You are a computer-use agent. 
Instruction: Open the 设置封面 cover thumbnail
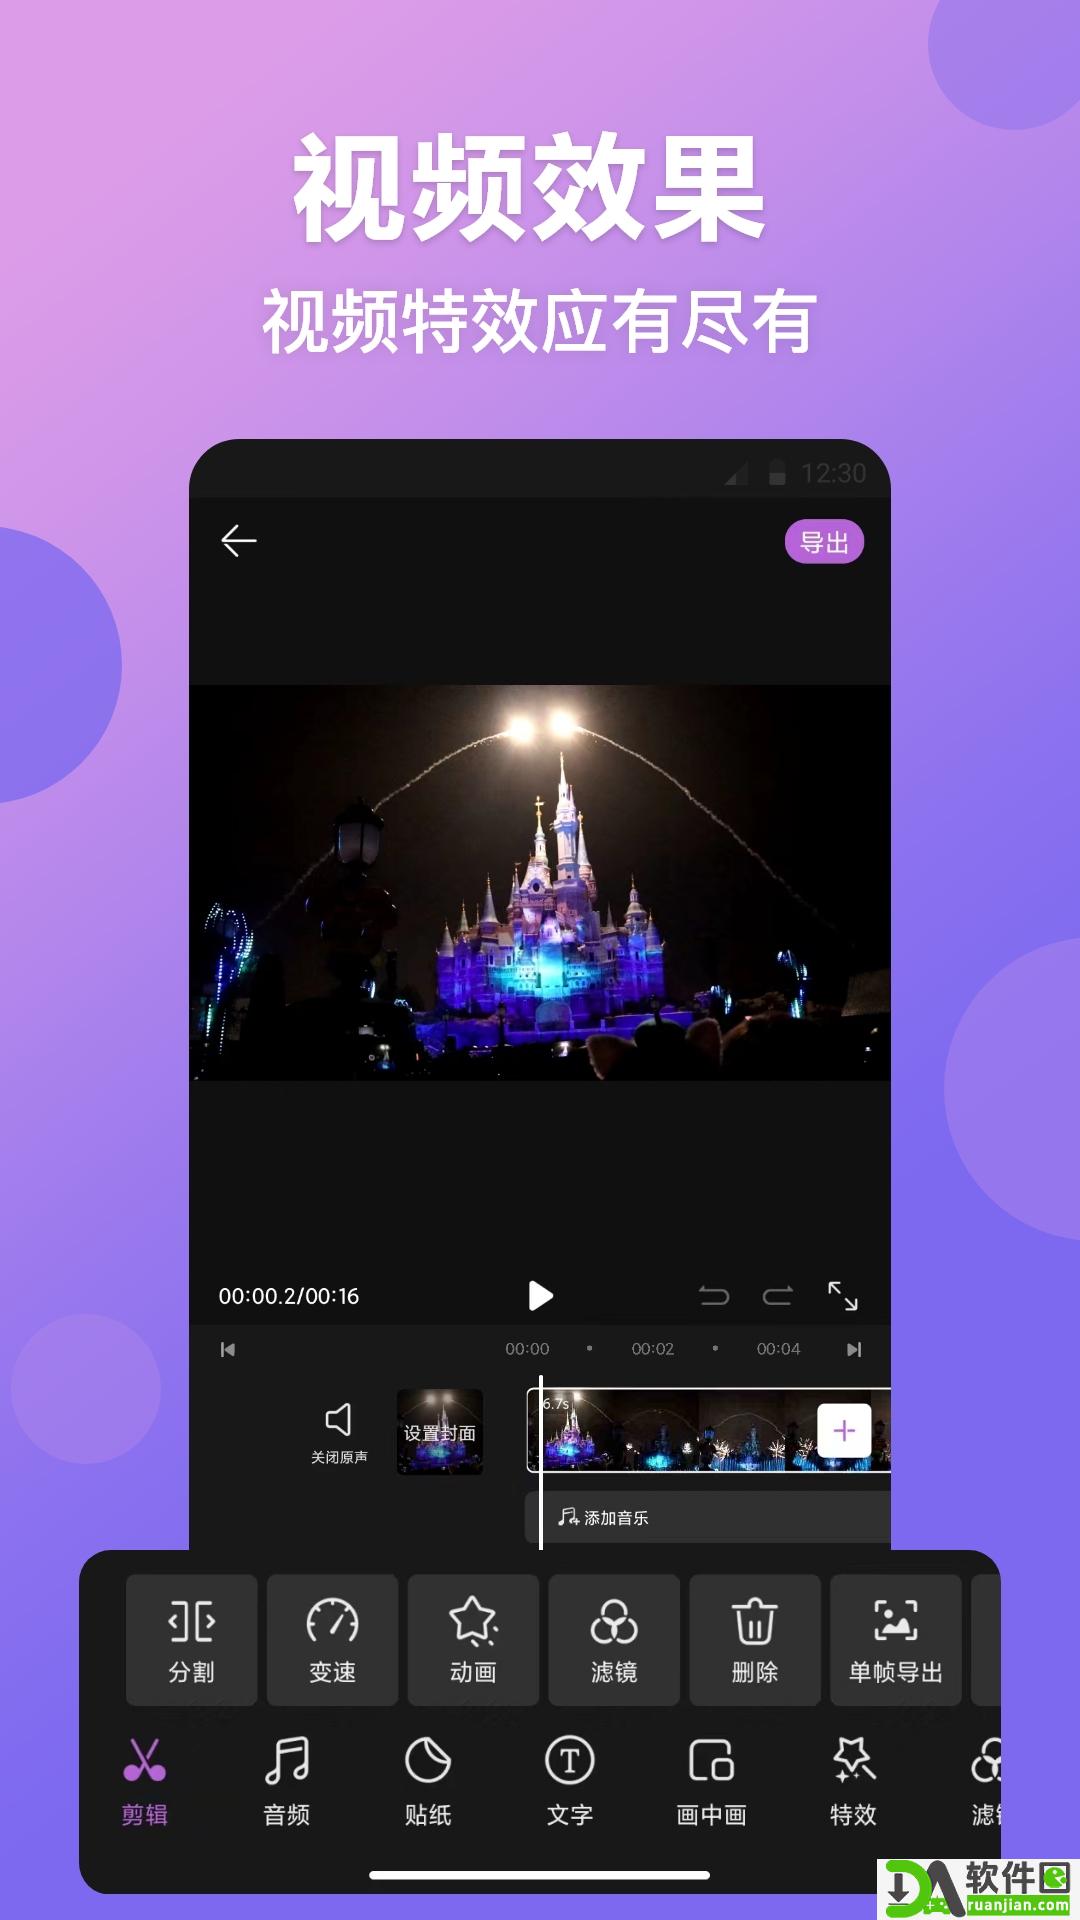(x=440, y=1432)
